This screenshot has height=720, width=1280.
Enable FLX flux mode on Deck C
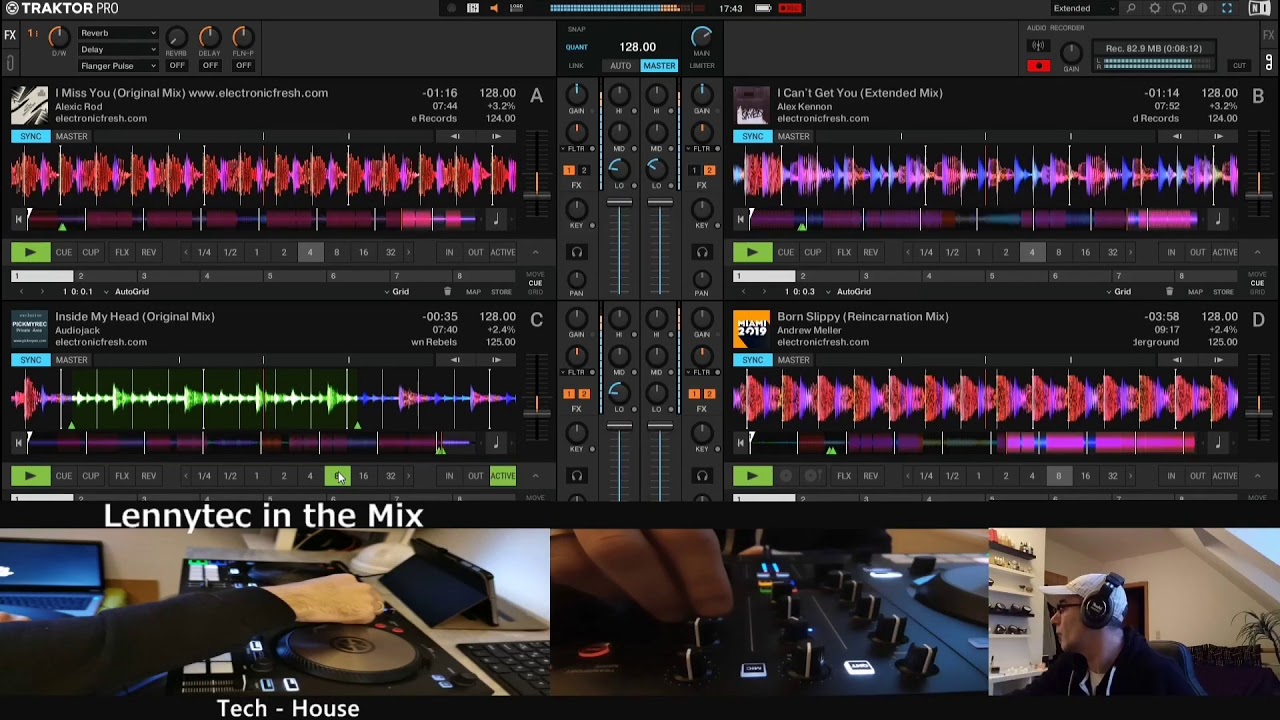(122, 476)
